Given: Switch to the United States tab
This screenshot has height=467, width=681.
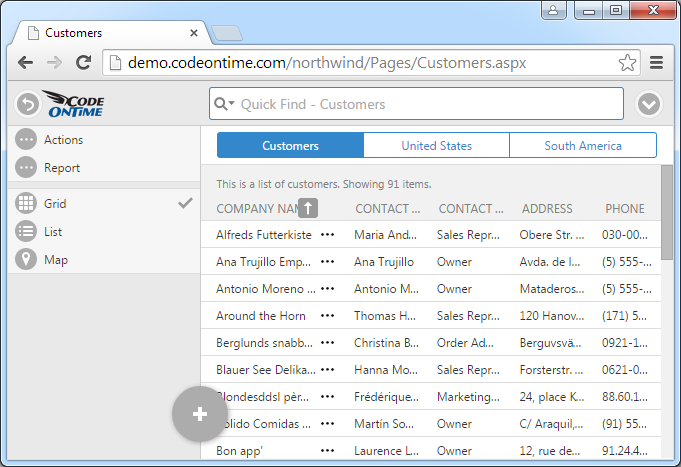Looking at the screenshot, I should (436, 146).
